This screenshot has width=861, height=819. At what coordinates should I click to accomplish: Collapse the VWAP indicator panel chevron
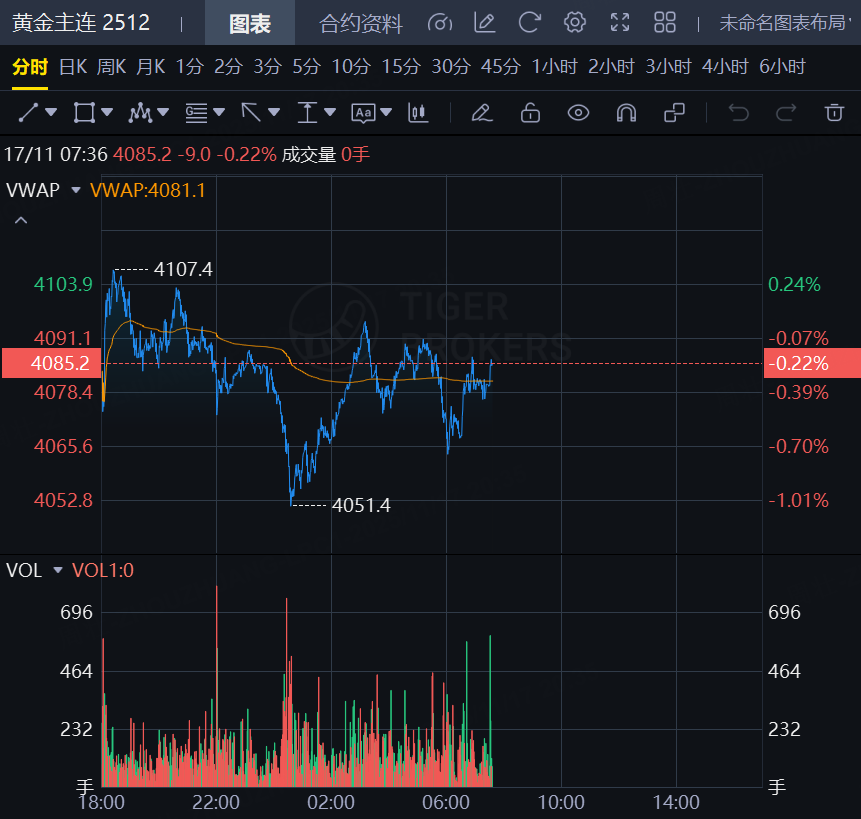[21, 220]
